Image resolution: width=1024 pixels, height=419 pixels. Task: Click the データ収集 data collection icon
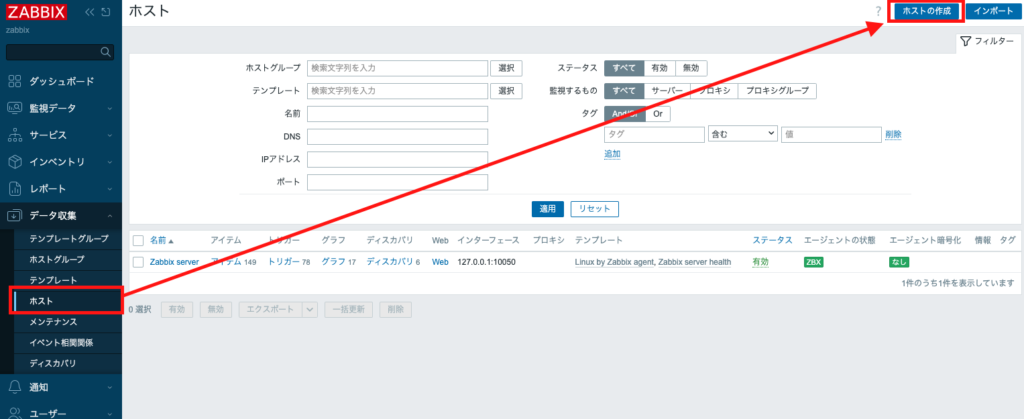coord(14,215)
